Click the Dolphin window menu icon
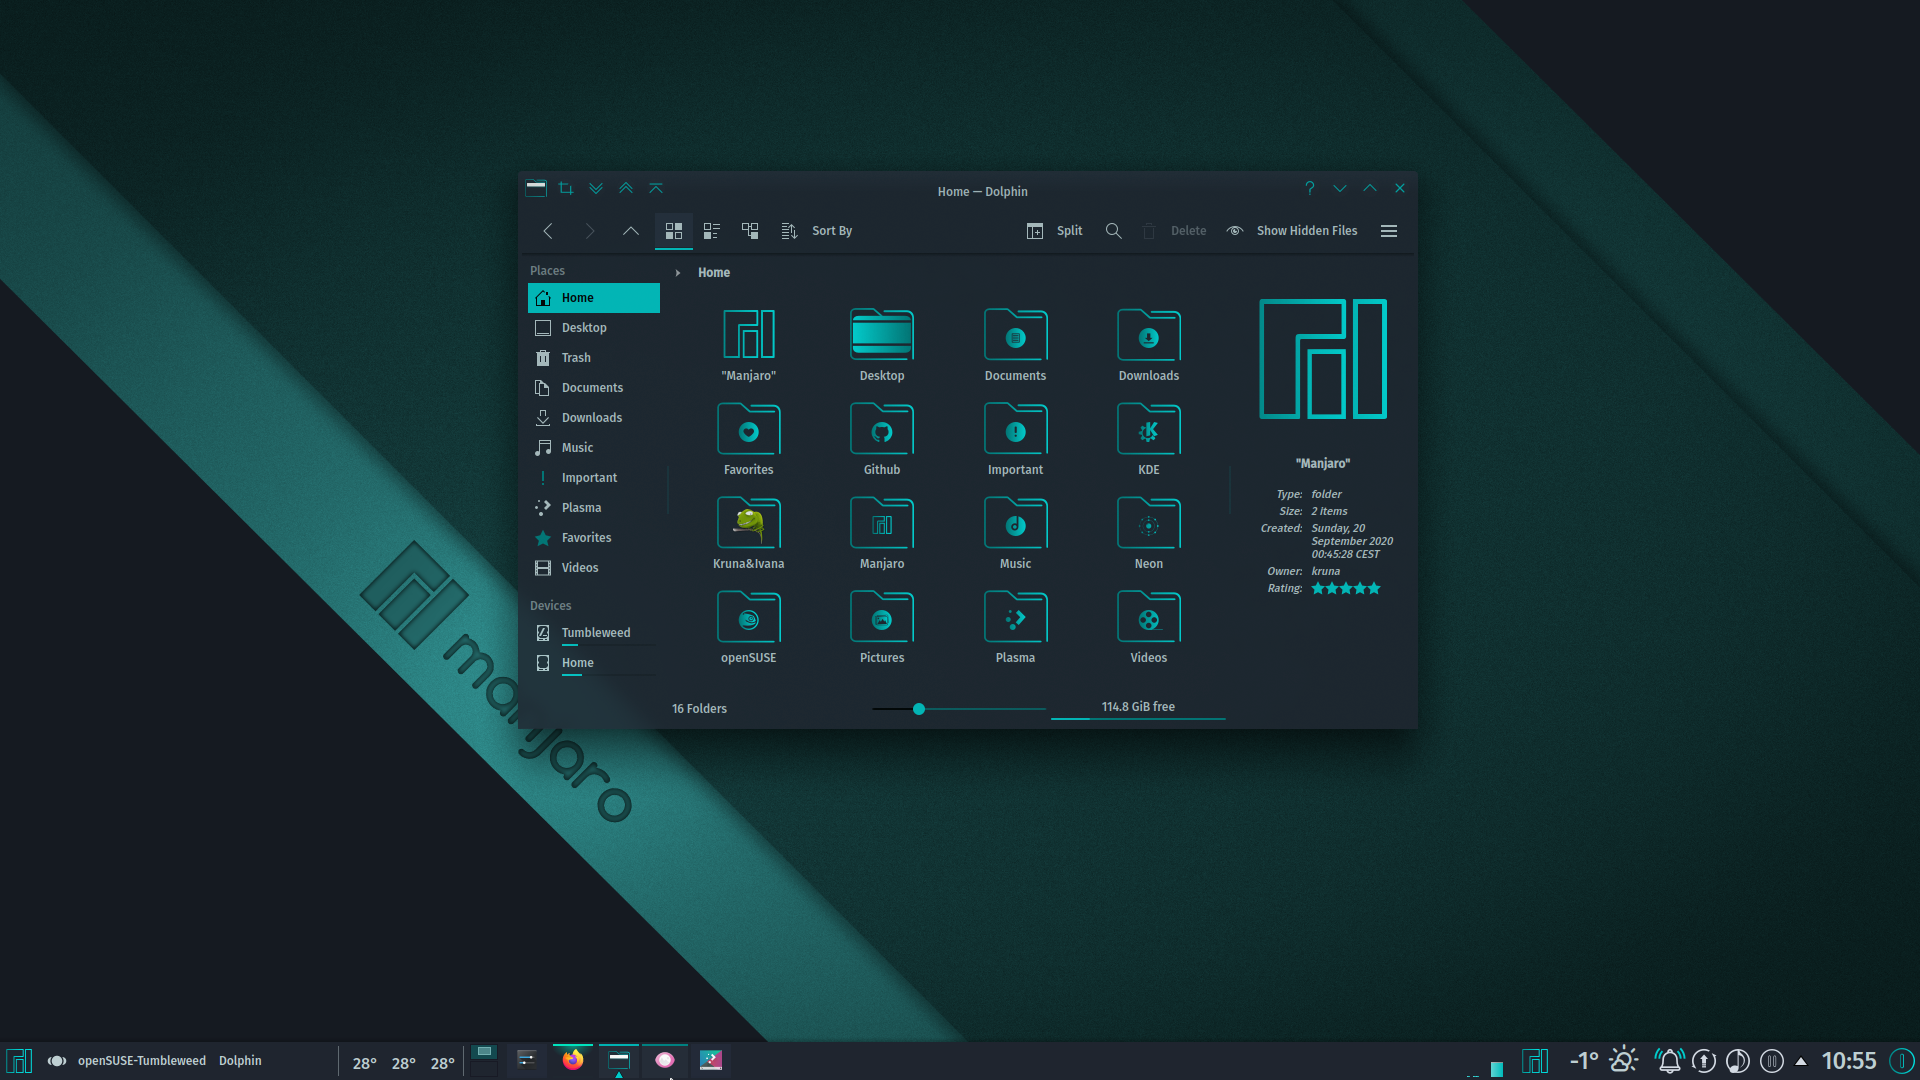 coord(536,188)
